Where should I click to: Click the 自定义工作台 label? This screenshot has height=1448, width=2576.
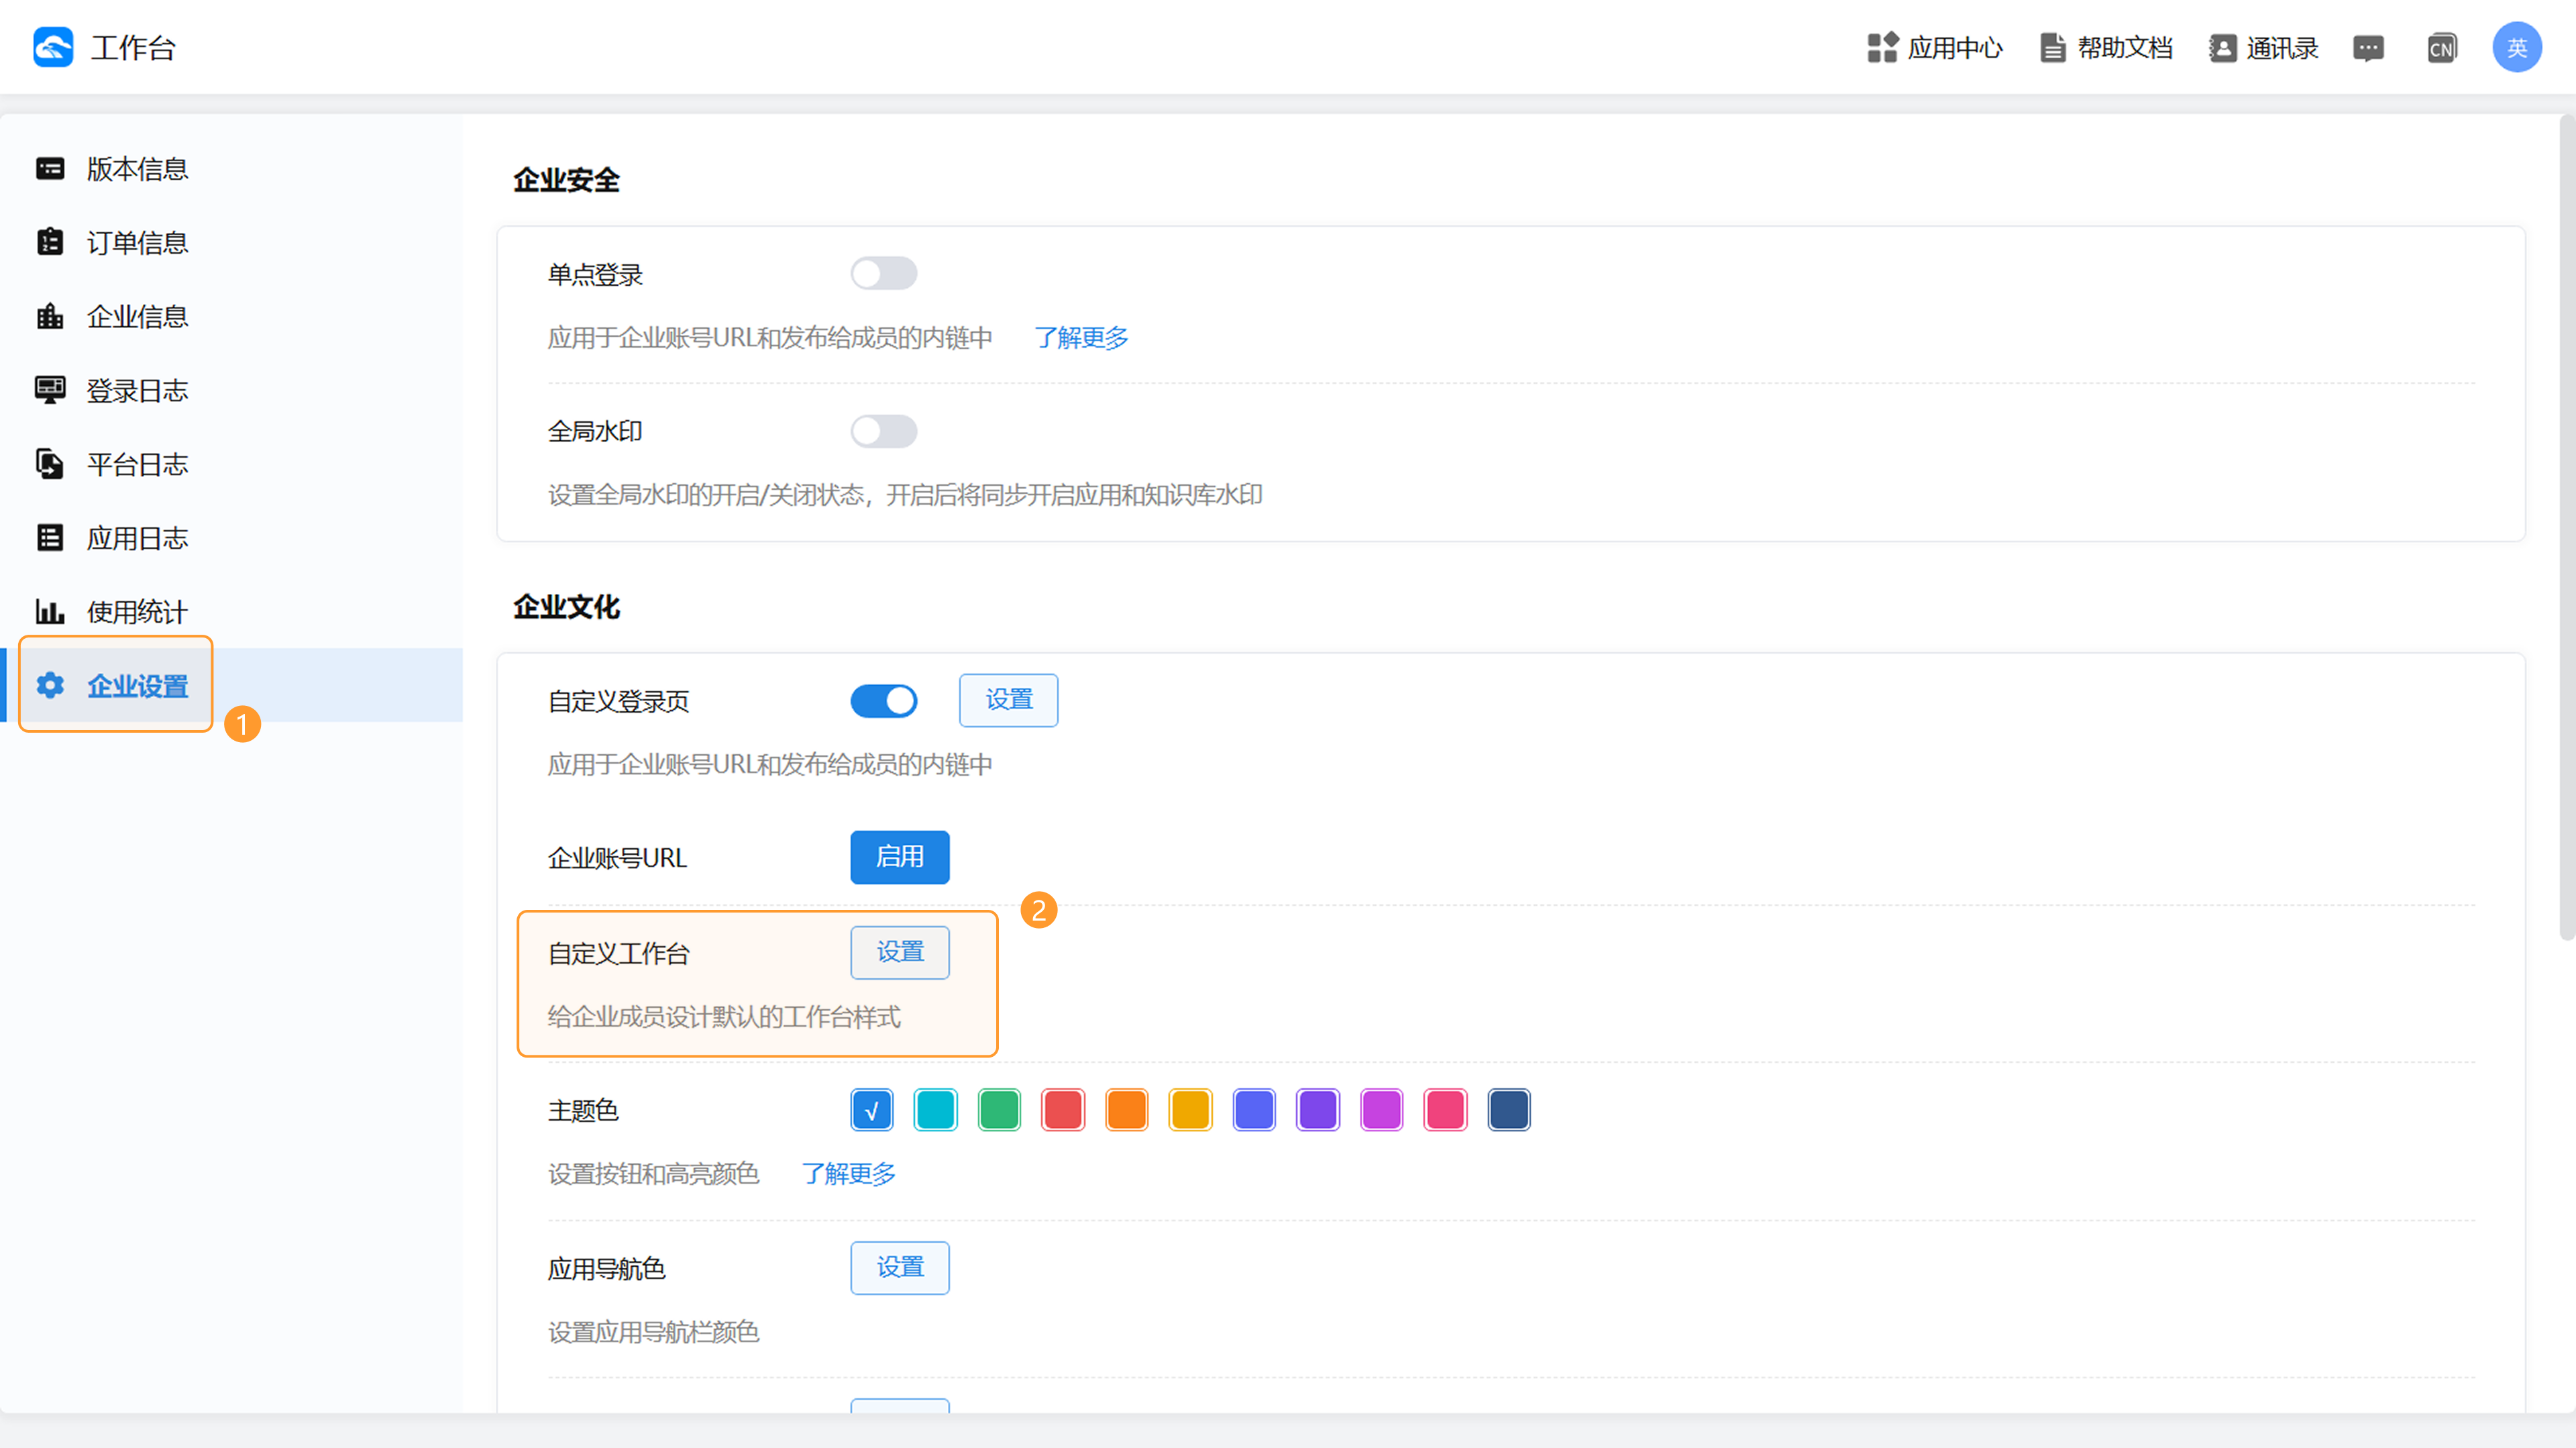click(618, 954)
